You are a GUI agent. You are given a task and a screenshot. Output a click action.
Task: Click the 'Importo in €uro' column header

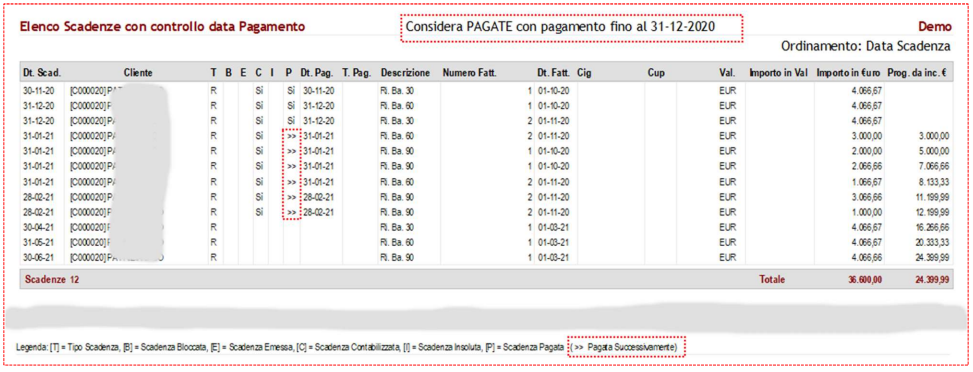point(848,73)
